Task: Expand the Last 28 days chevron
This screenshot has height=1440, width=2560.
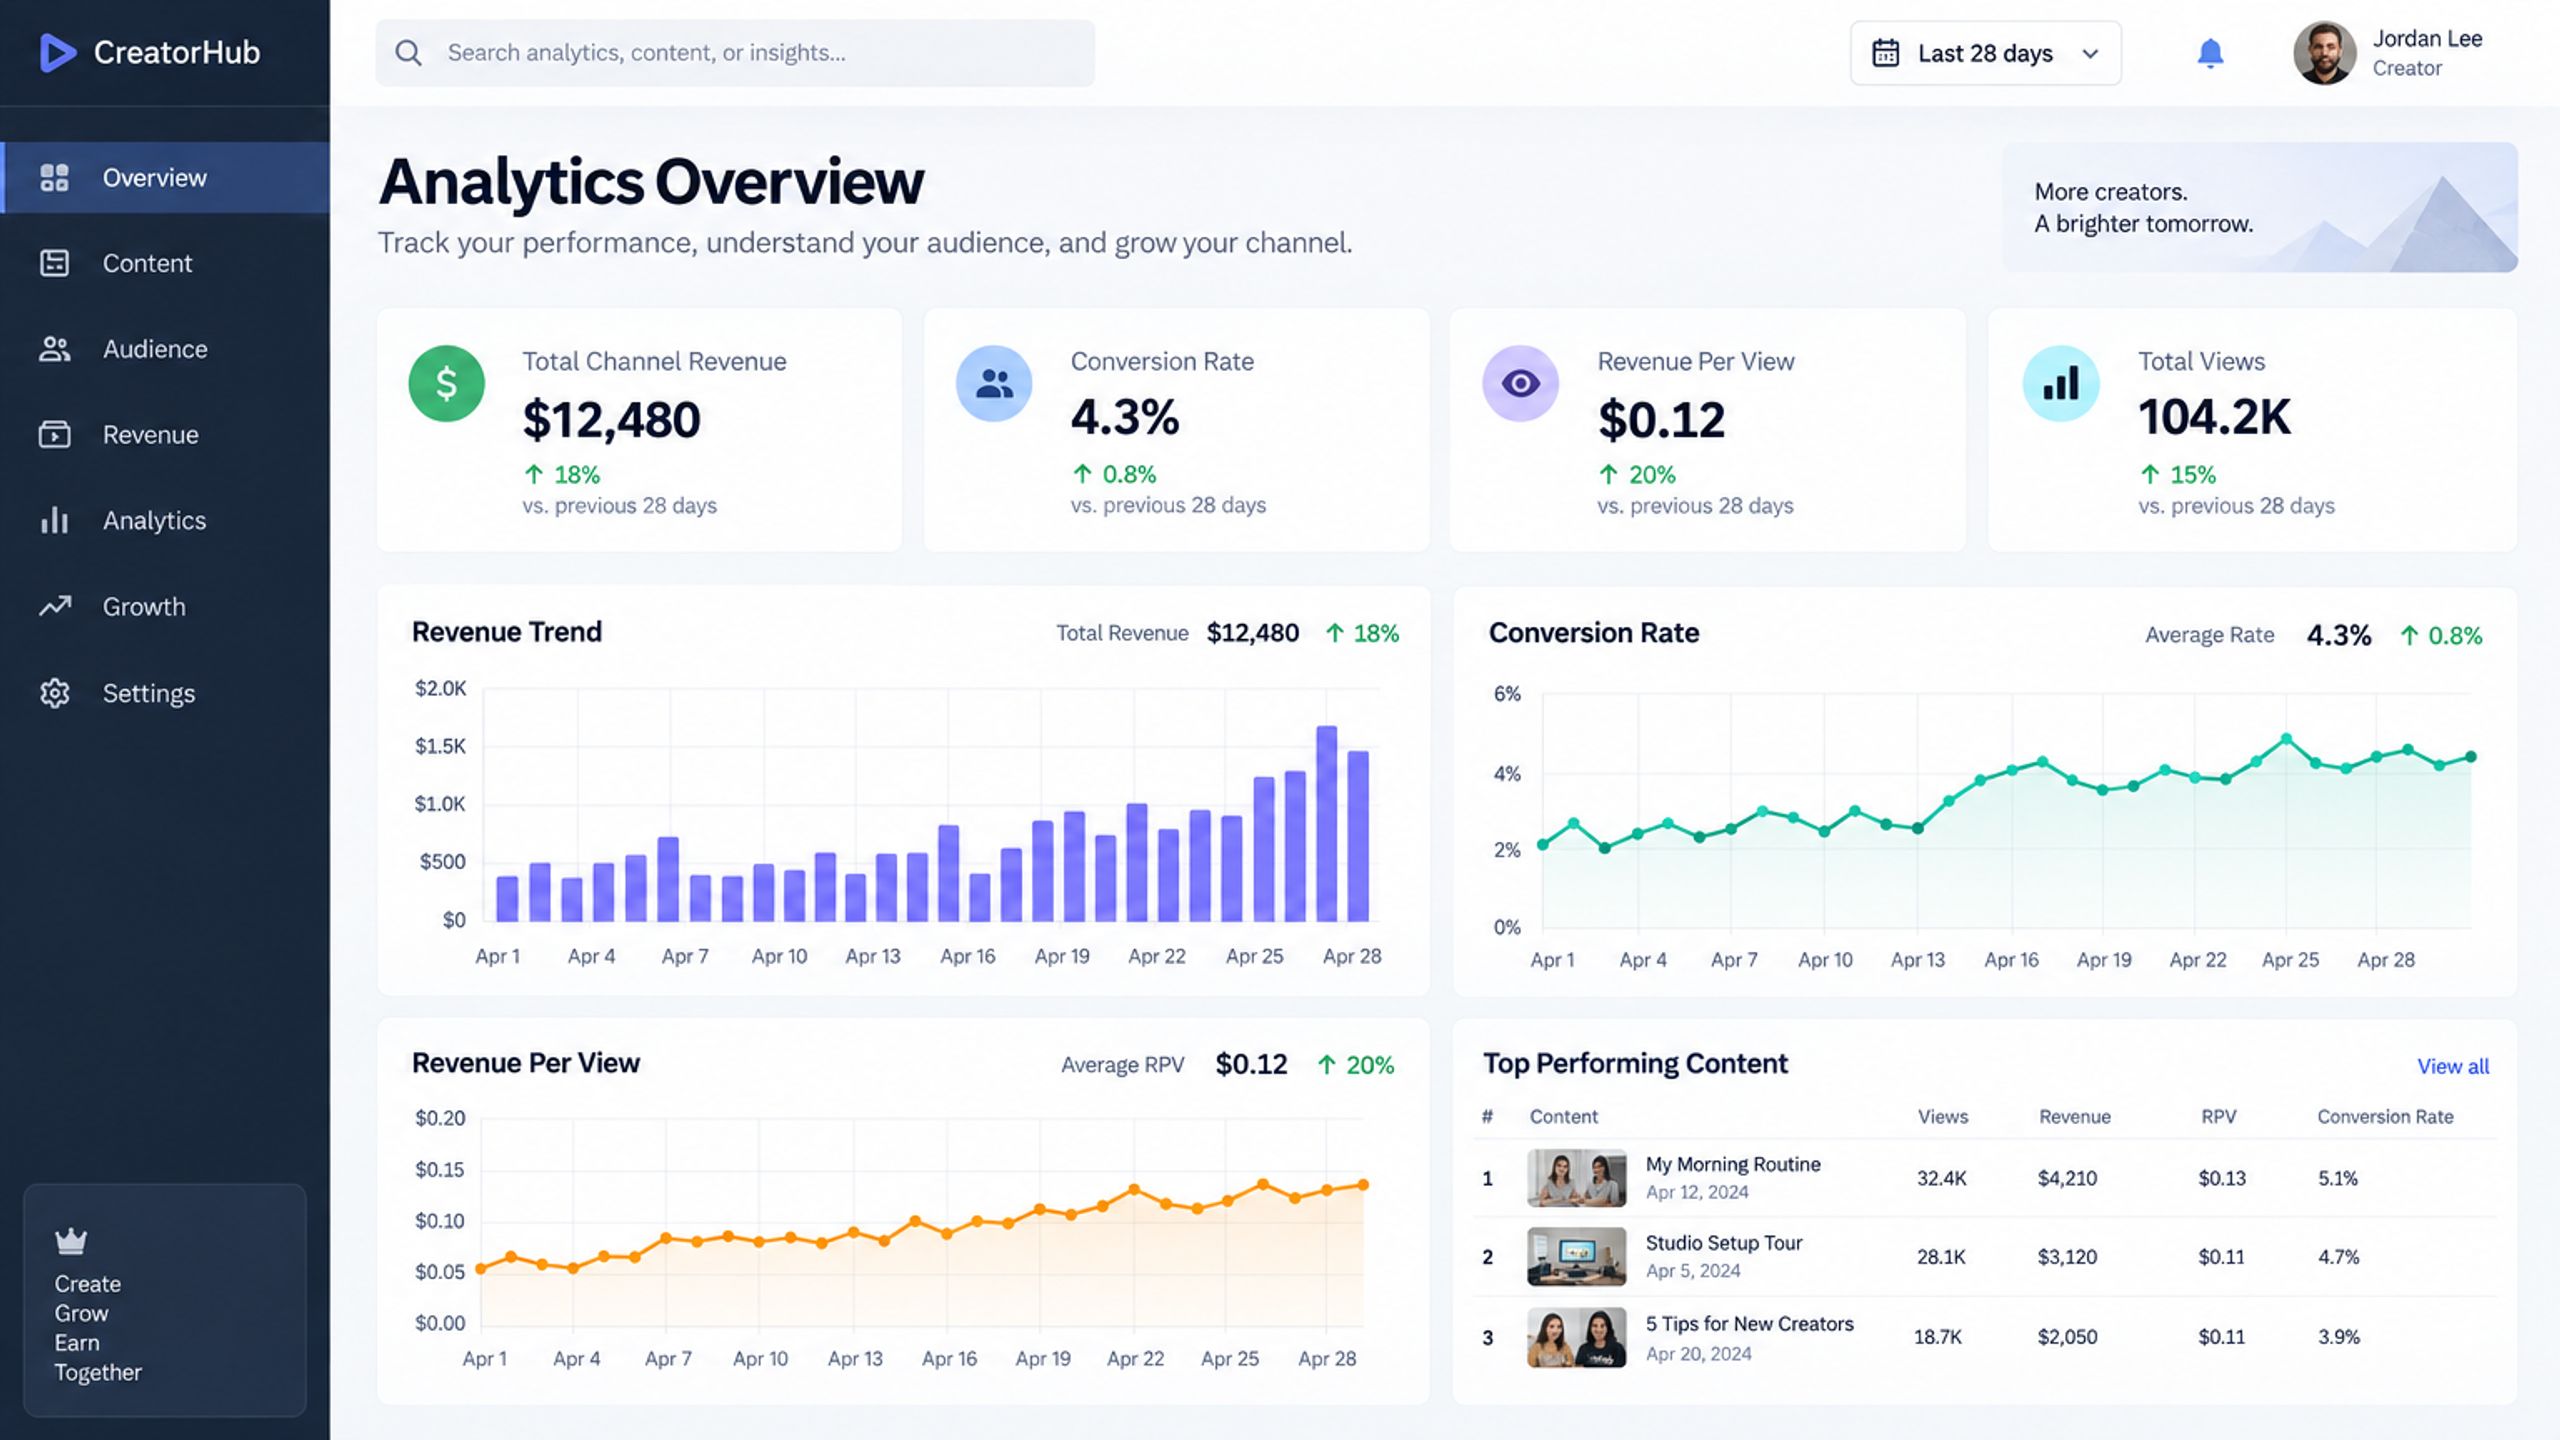Action: (x=2090, y=54)
